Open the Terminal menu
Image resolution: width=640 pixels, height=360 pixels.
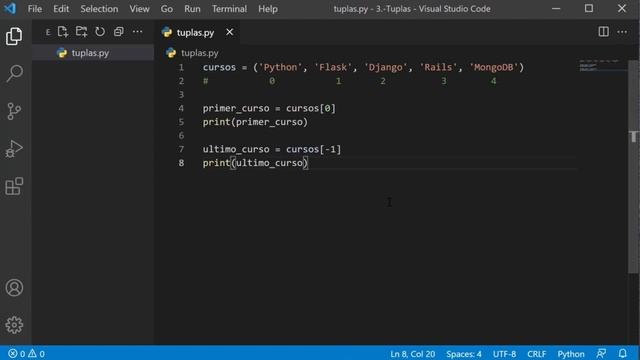229,9
